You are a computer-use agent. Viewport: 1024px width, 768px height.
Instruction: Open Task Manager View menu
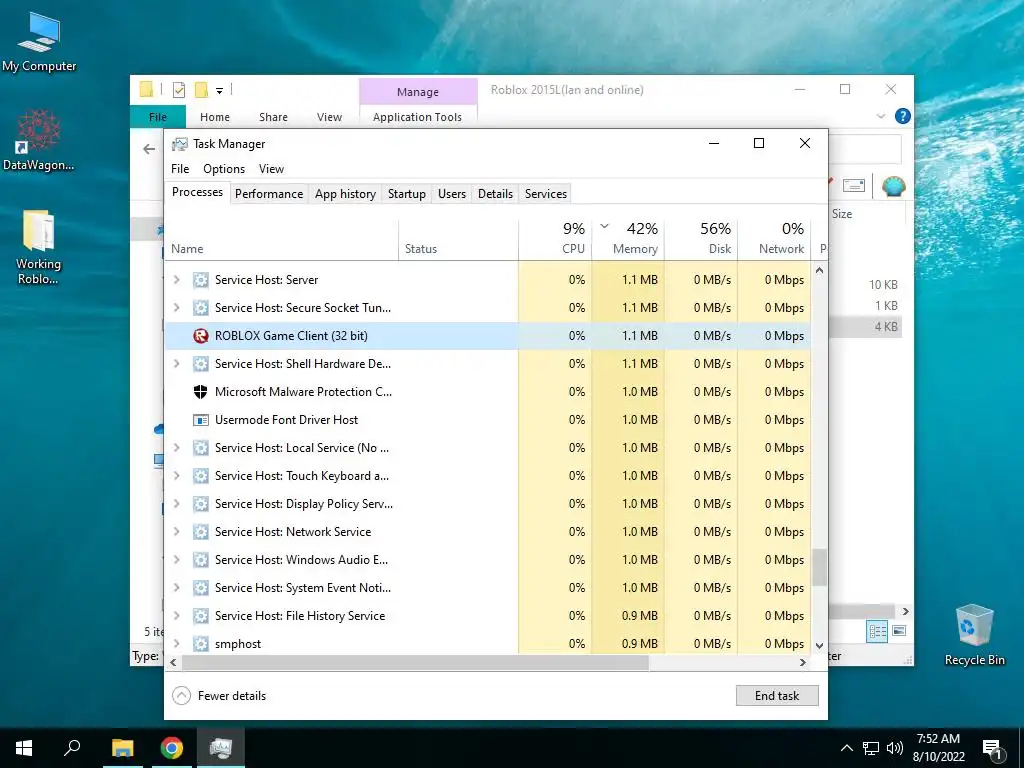pos(271,168)
